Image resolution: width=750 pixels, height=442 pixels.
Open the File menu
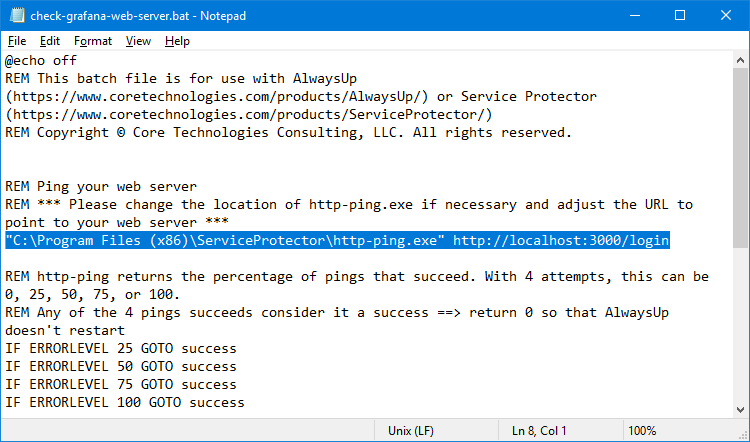pyautogui.click(x=17, y=41)
